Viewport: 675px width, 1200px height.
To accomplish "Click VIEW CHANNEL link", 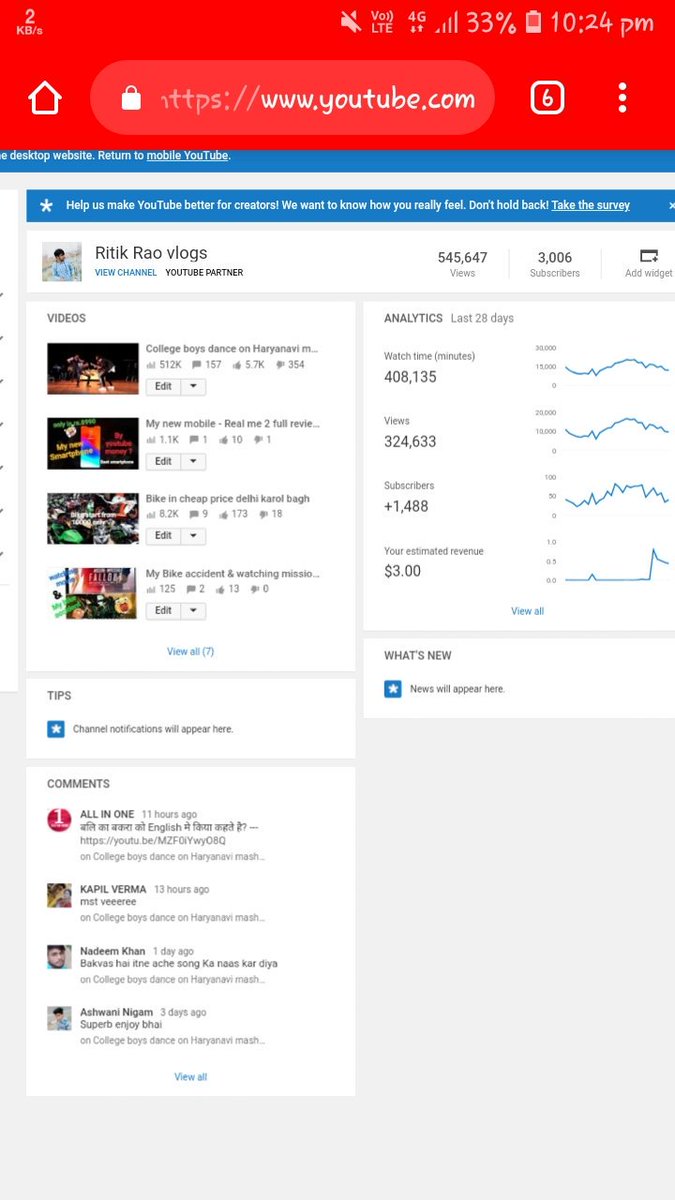I will point(126,273).
